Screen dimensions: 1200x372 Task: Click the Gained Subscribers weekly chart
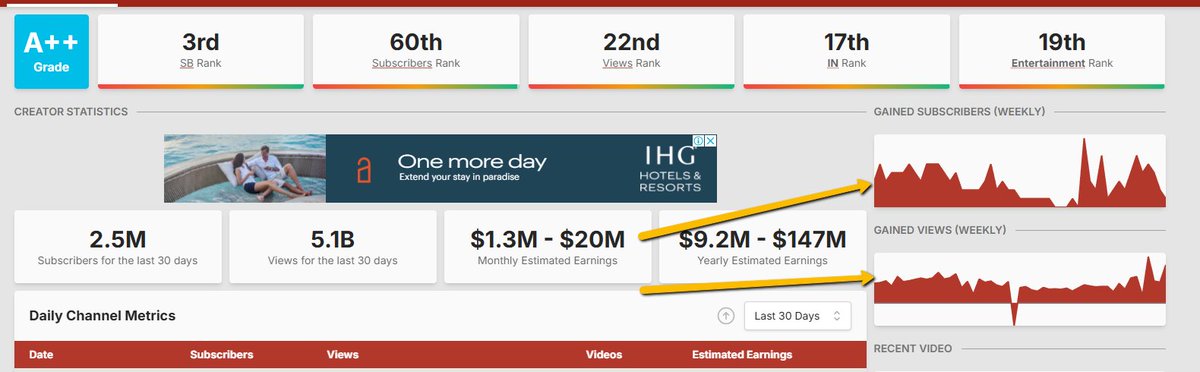coord(1020,170)
